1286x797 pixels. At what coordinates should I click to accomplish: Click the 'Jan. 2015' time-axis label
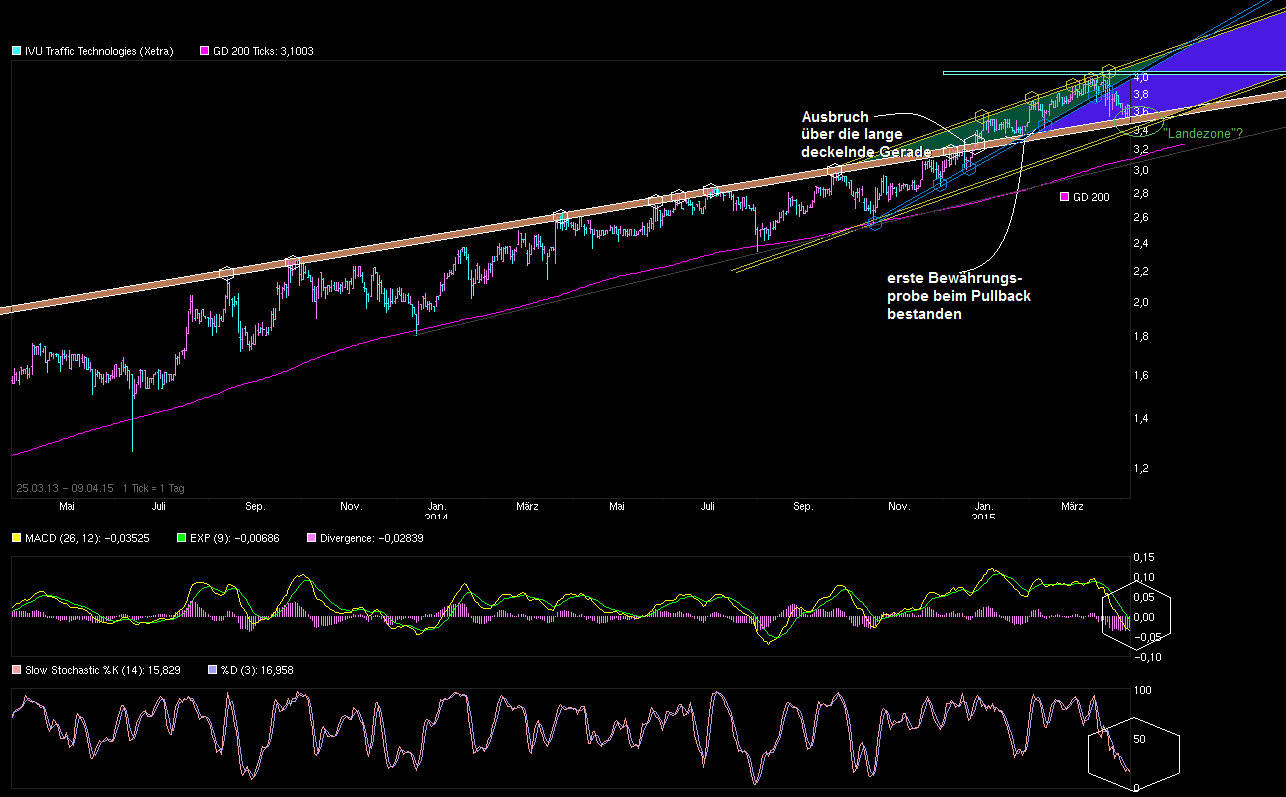985,511
